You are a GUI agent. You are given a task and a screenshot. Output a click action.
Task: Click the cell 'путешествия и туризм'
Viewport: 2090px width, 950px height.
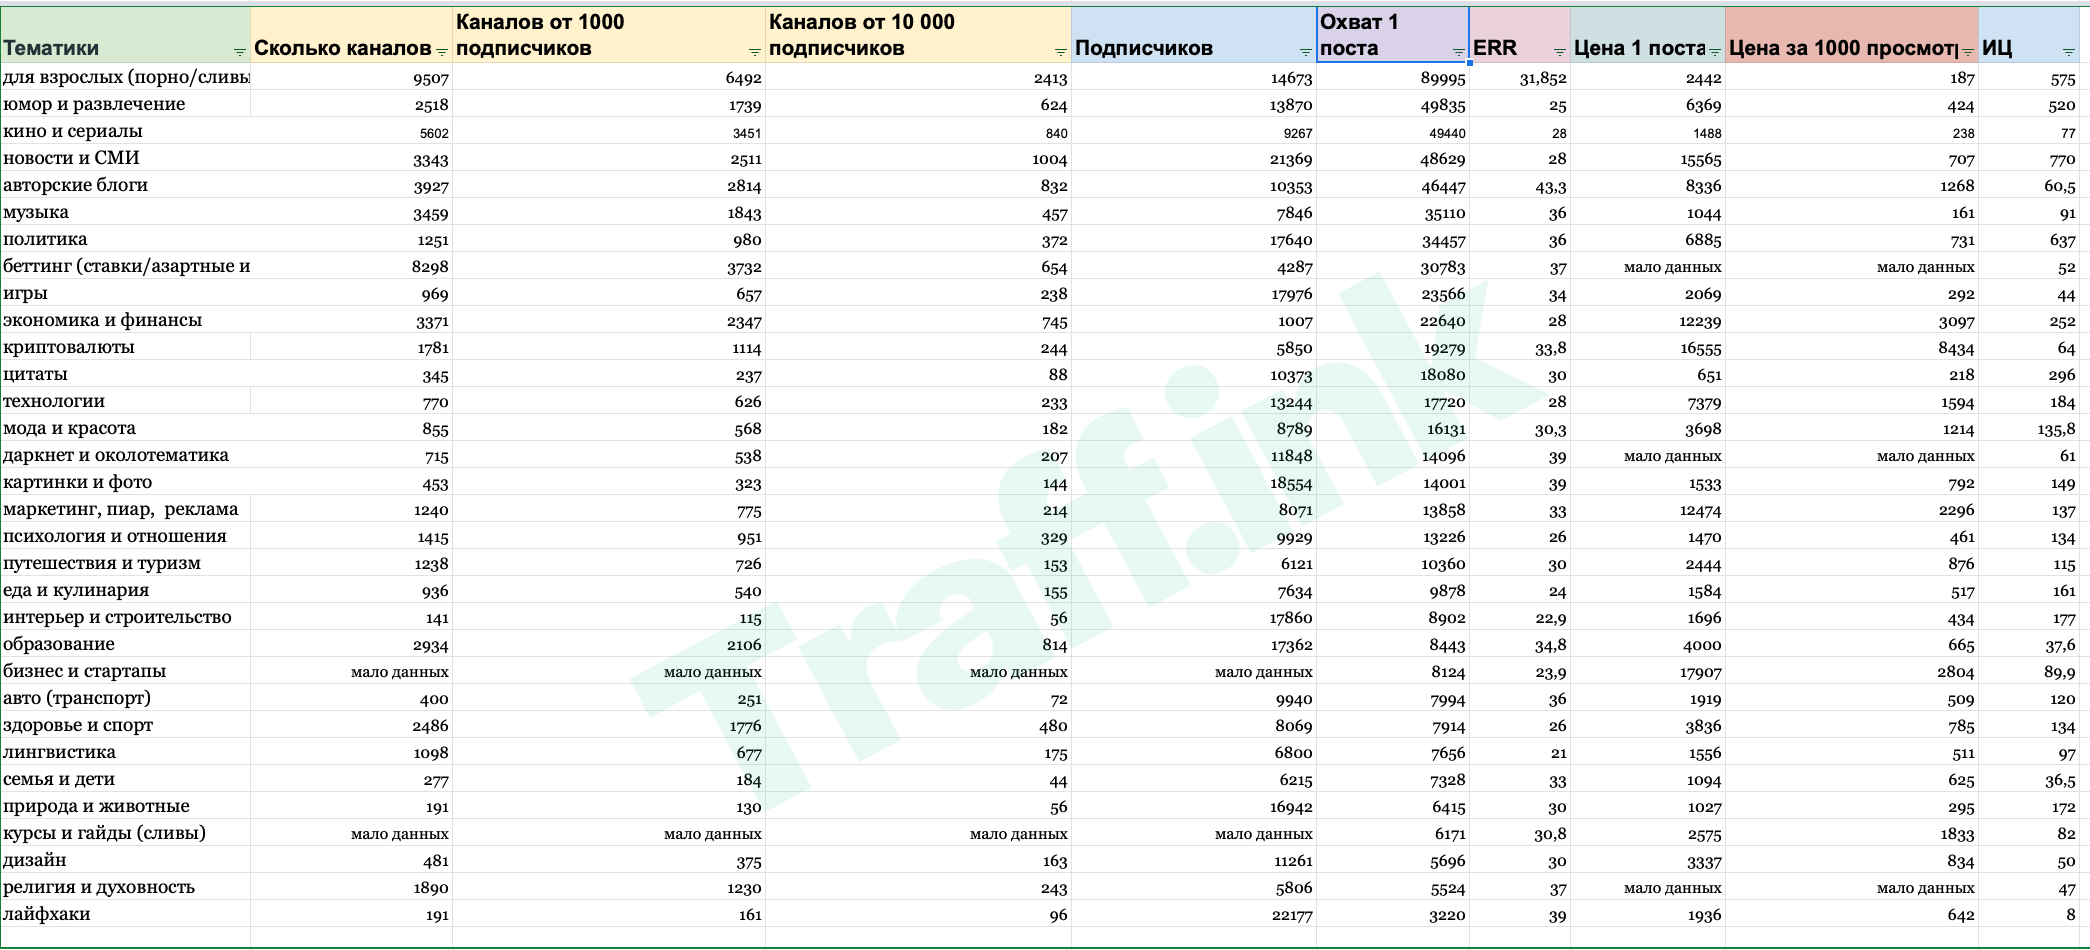[125, 563]
